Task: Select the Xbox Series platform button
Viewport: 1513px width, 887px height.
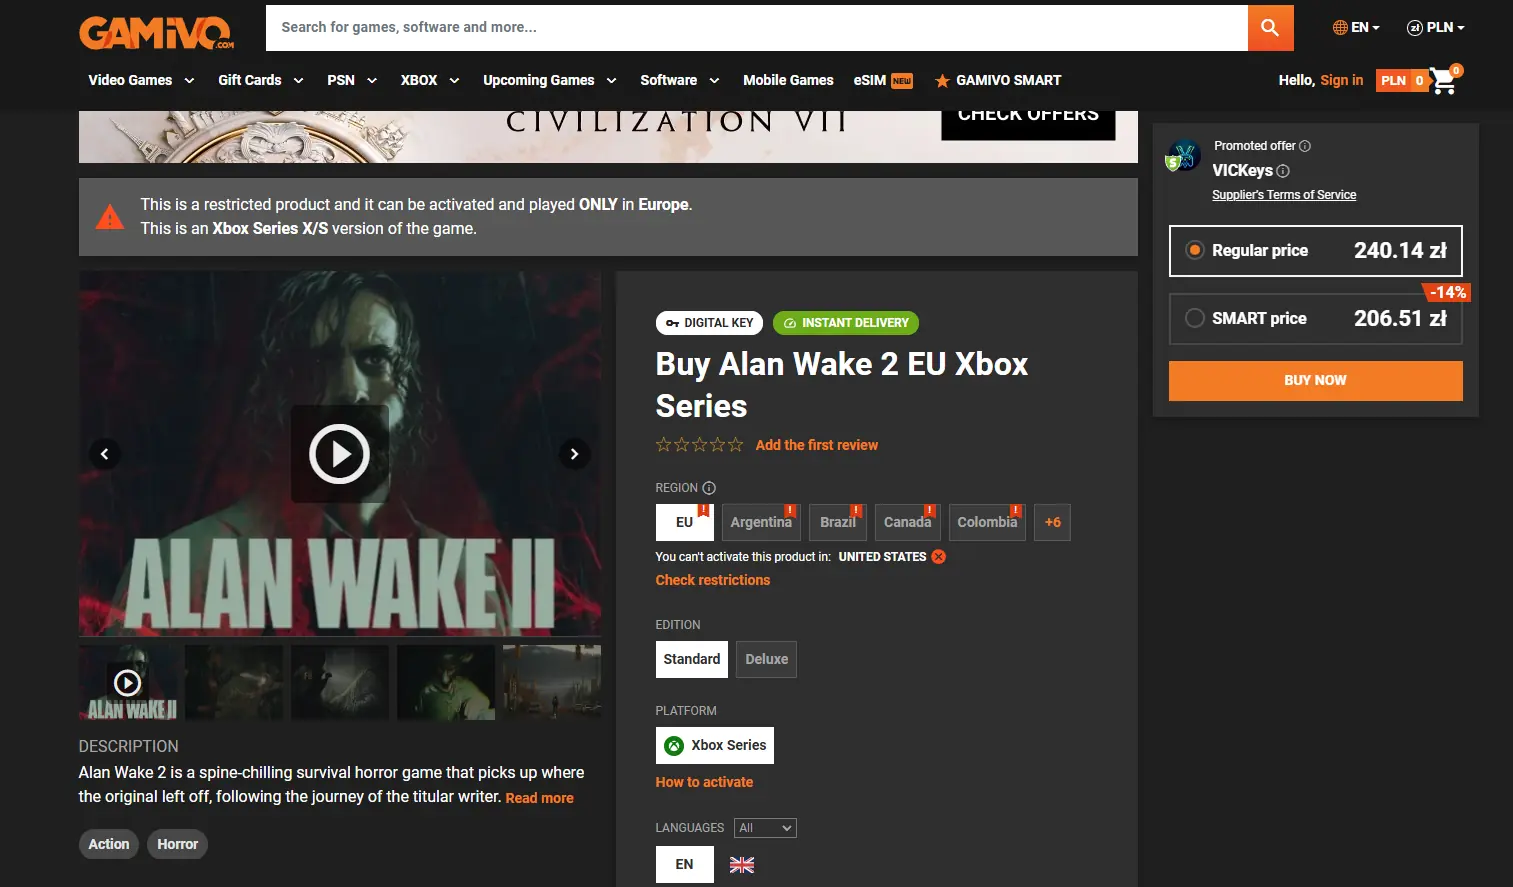Action: tap(715, 746)
